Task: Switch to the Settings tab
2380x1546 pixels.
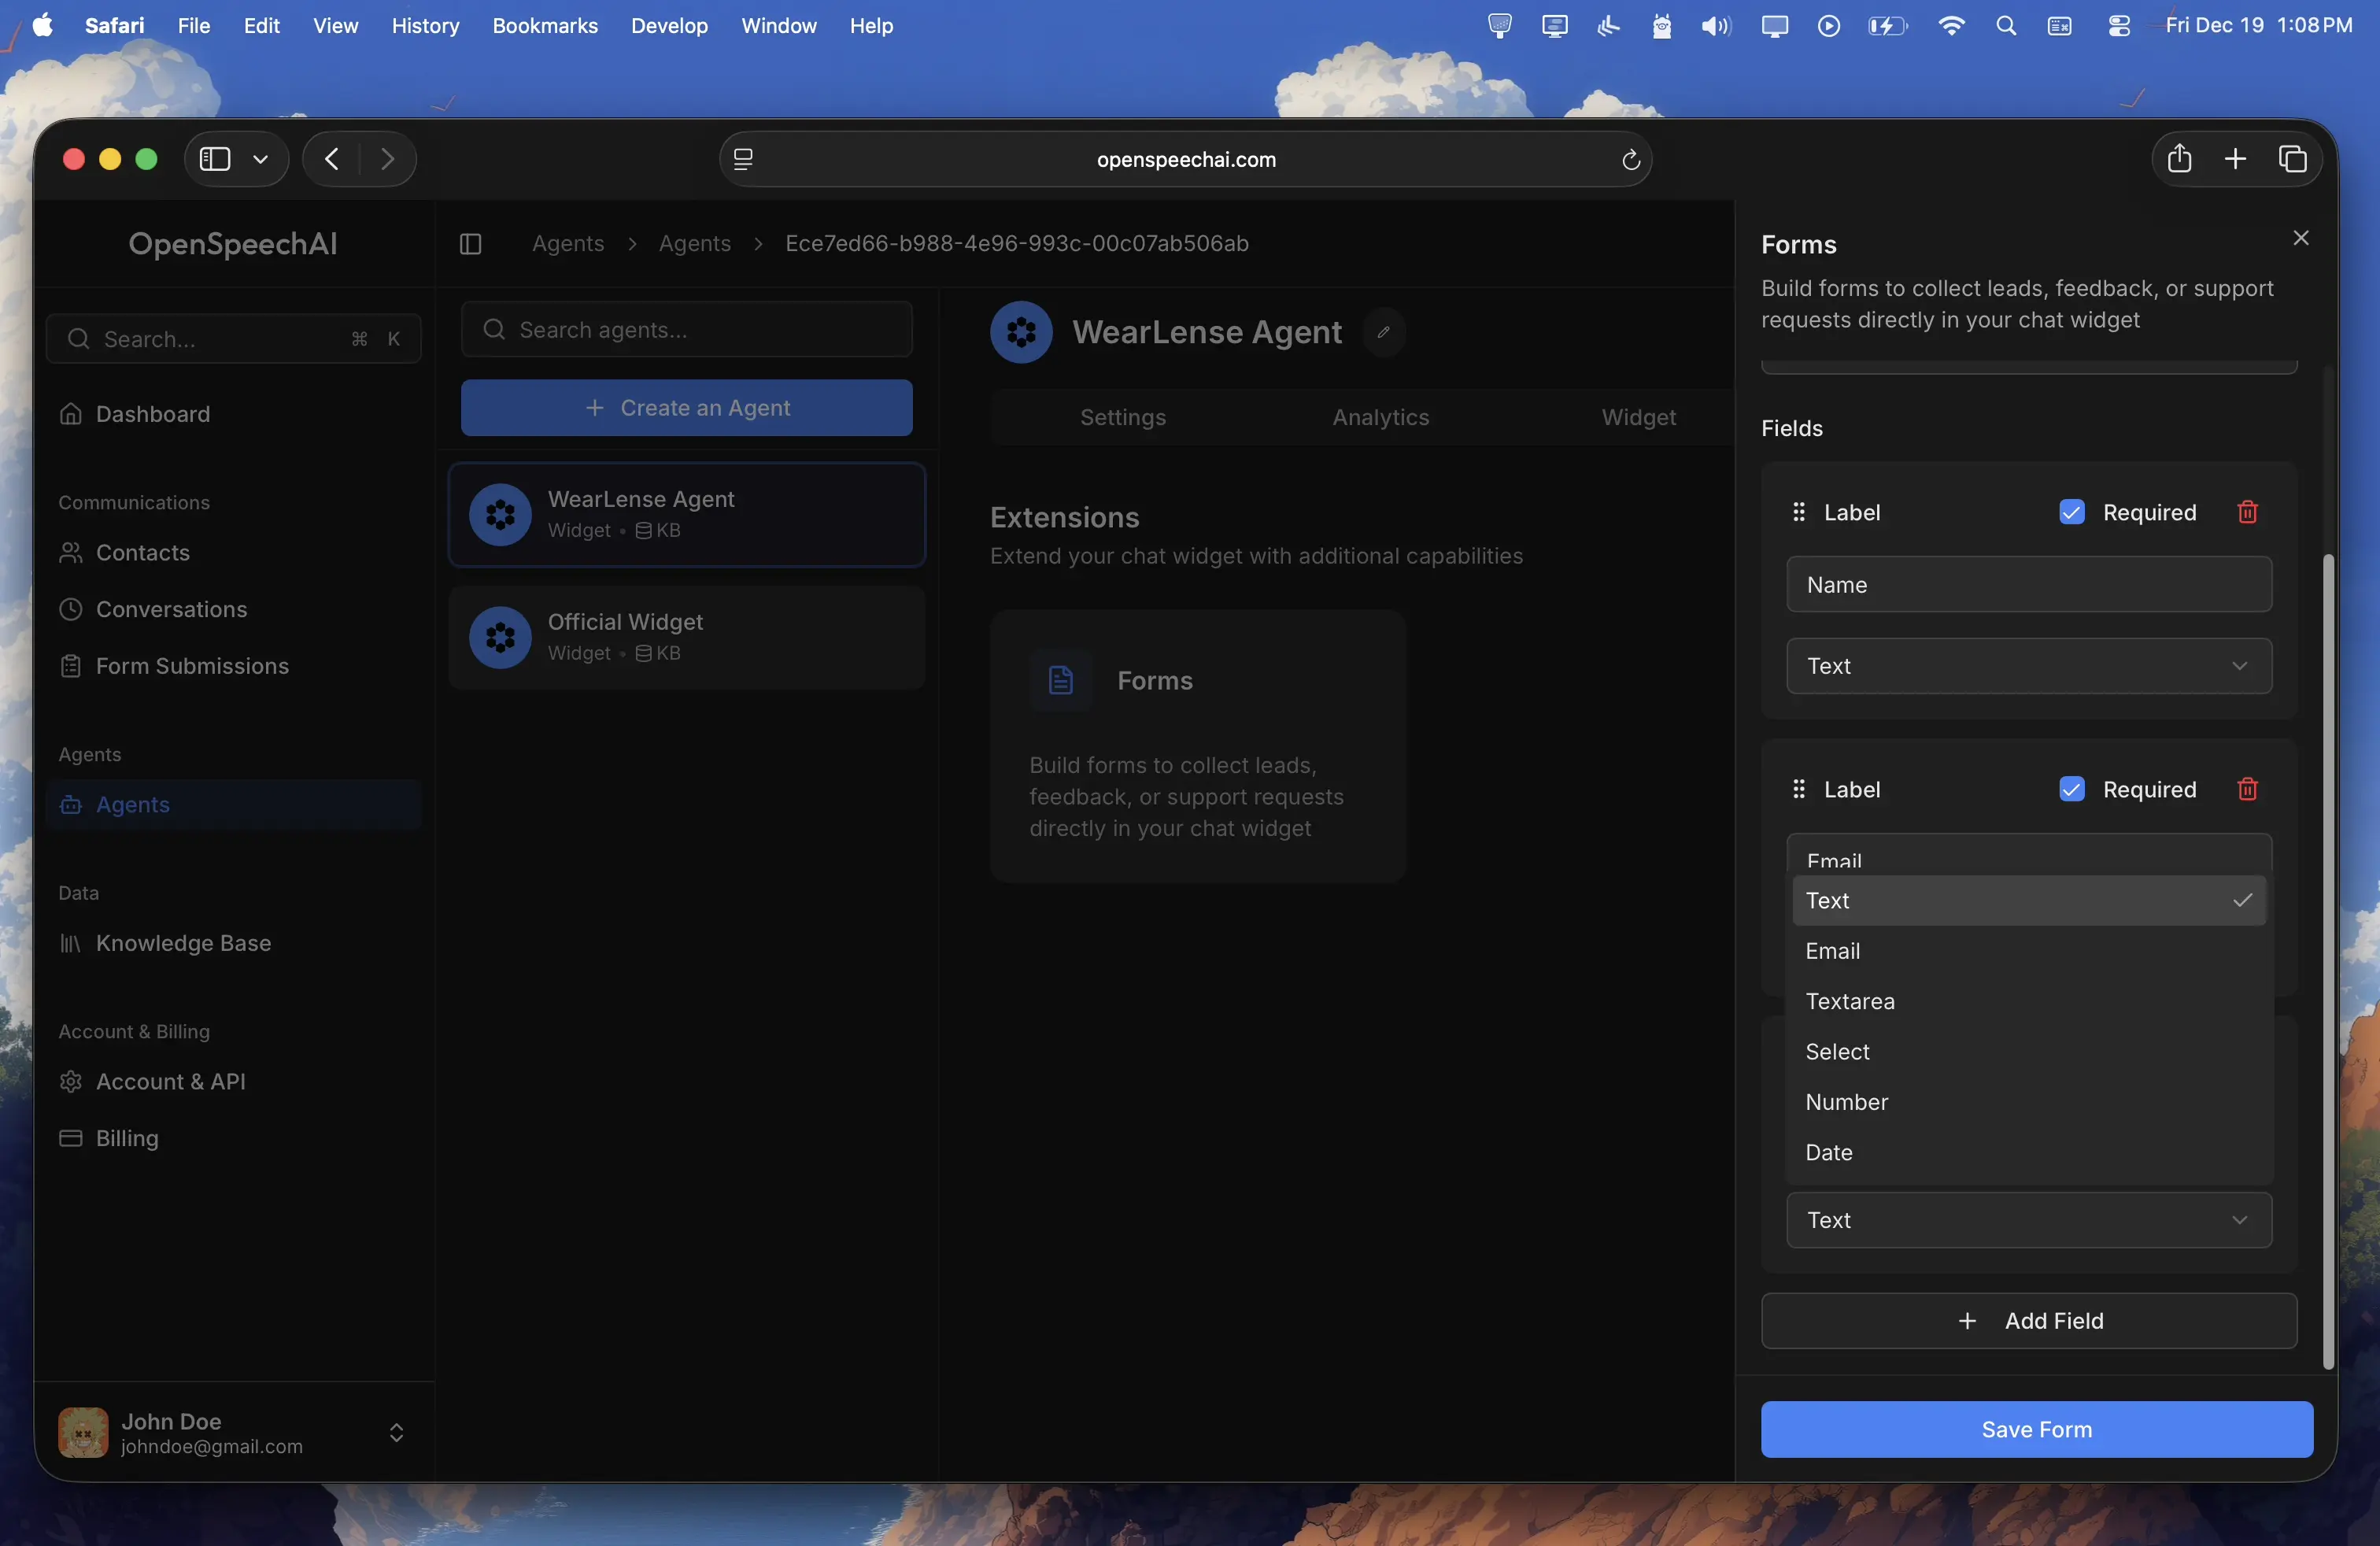Action: click(1123, 417)
